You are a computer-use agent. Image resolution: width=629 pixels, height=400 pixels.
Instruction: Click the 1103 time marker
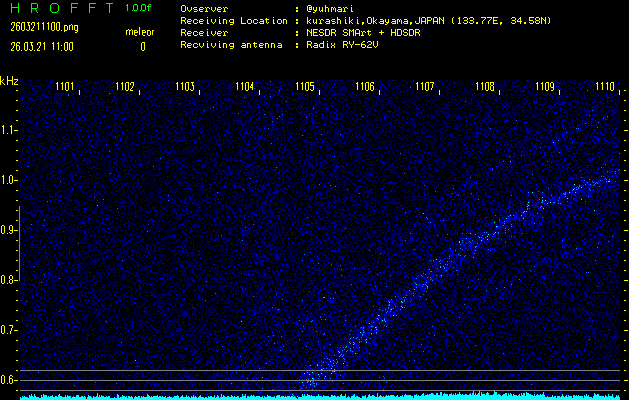point(185,88)
